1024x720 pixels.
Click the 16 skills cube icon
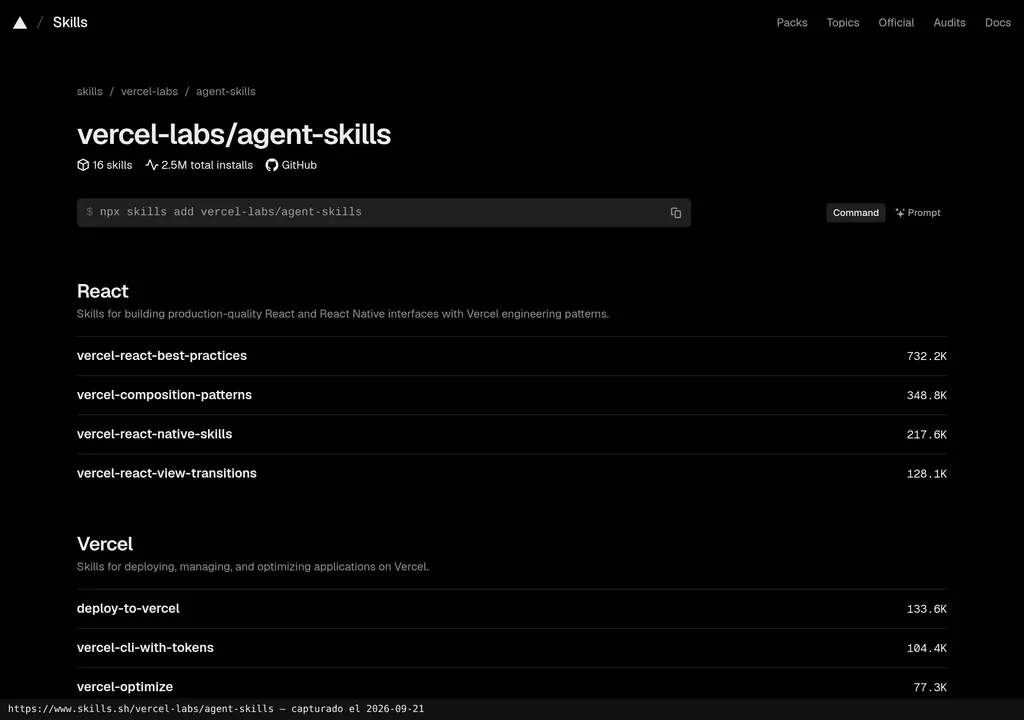click(83, 165)
